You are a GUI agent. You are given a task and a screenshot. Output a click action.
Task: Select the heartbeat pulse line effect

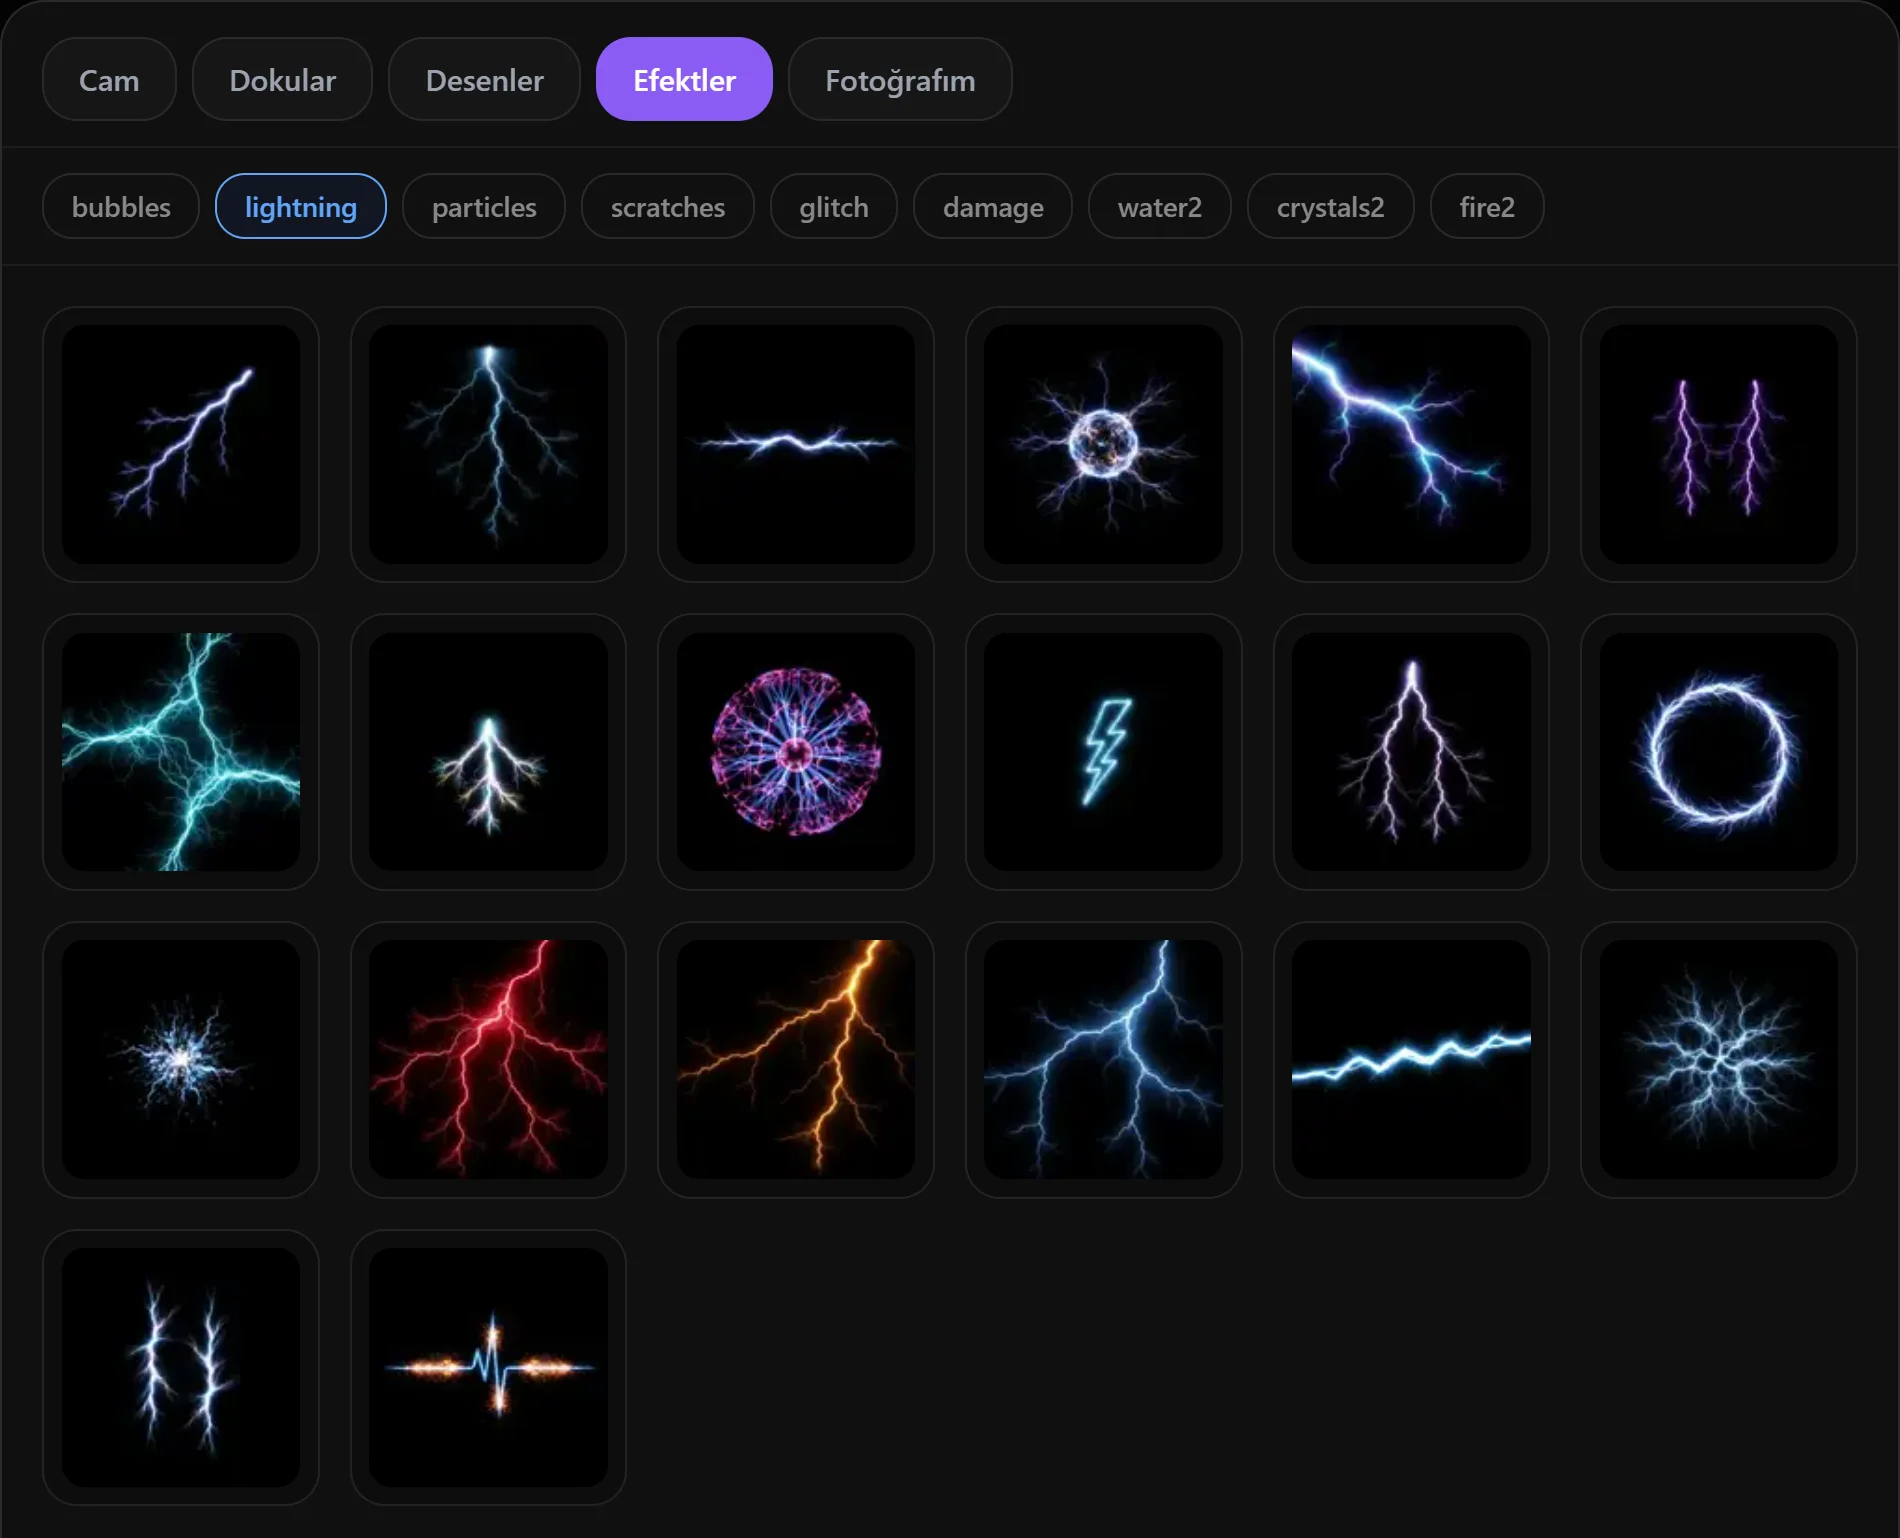488,1367
